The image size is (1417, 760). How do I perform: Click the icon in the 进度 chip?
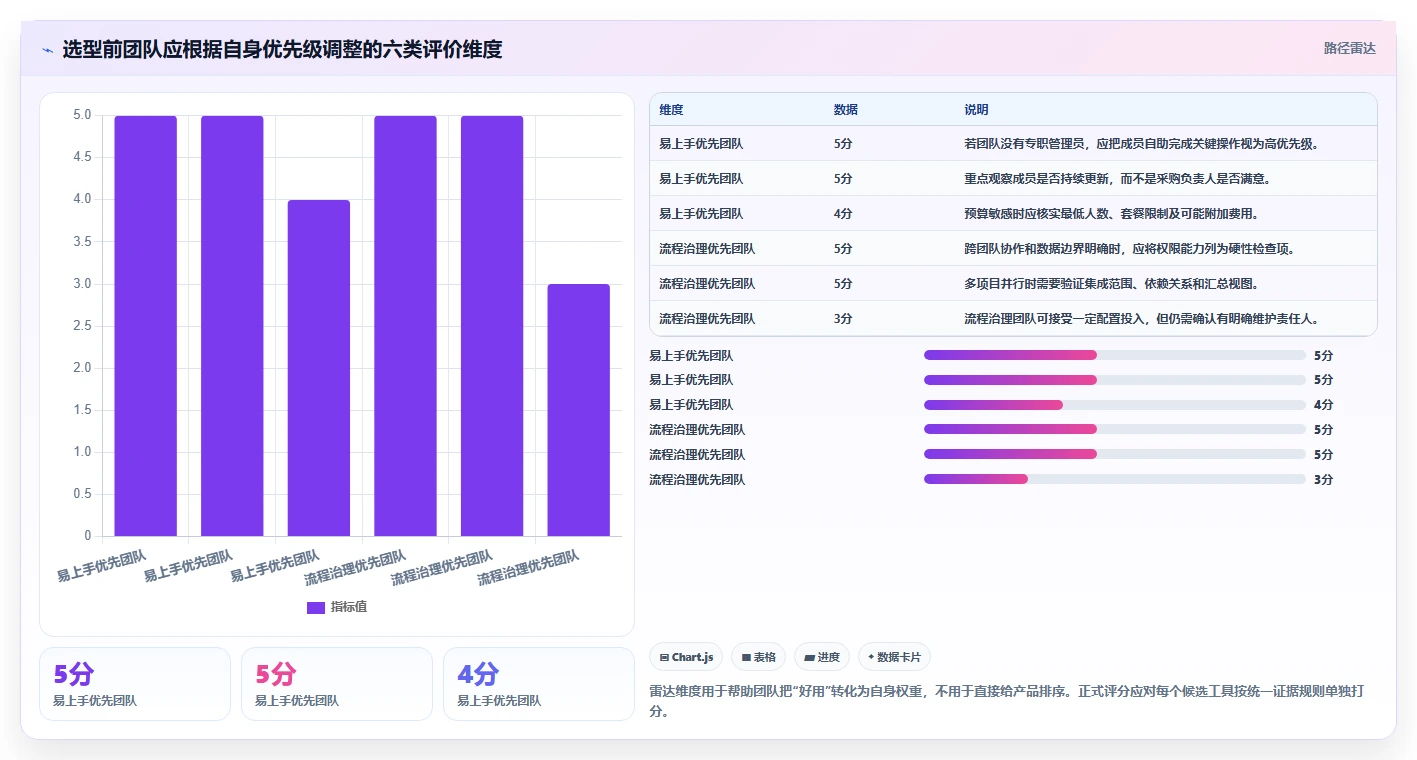click(x=809, y=657)
